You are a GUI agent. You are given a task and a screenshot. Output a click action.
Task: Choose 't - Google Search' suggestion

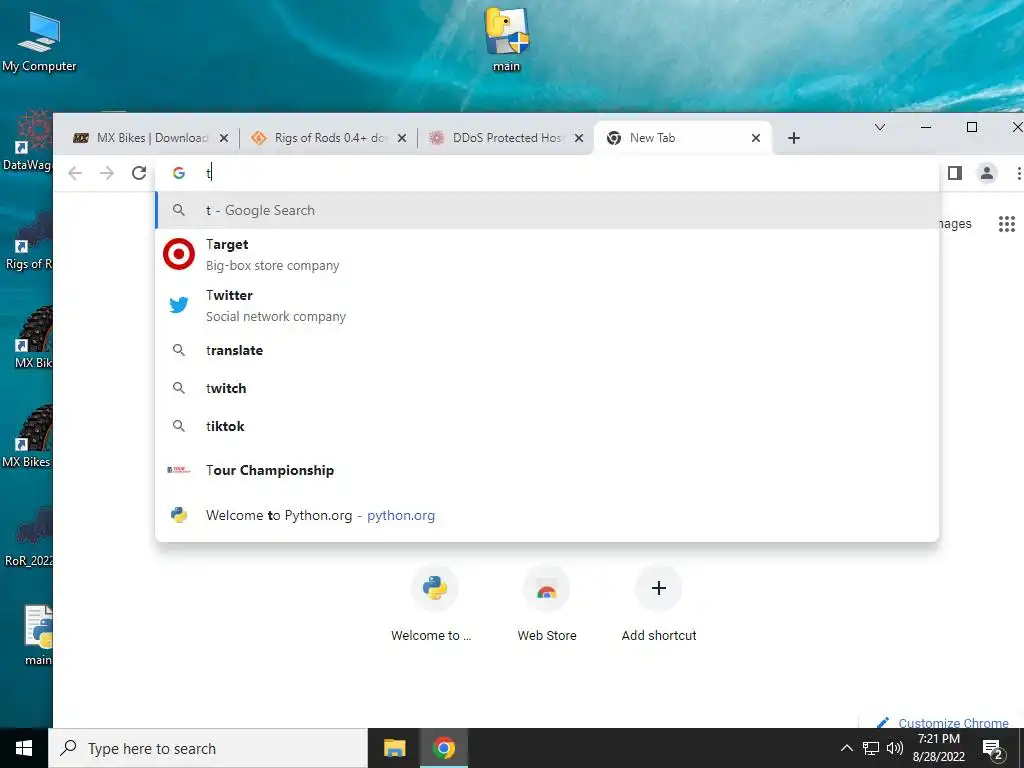pyautogui.click(x=547, y=210)
